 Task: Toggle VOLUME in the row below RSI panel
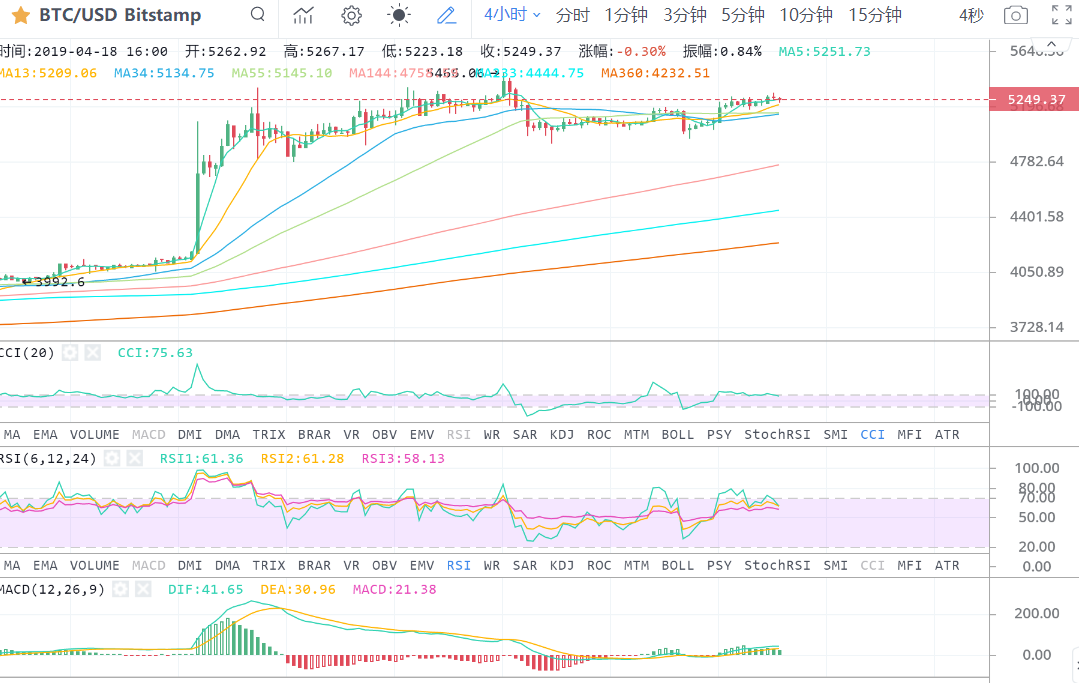click(95, 566)
